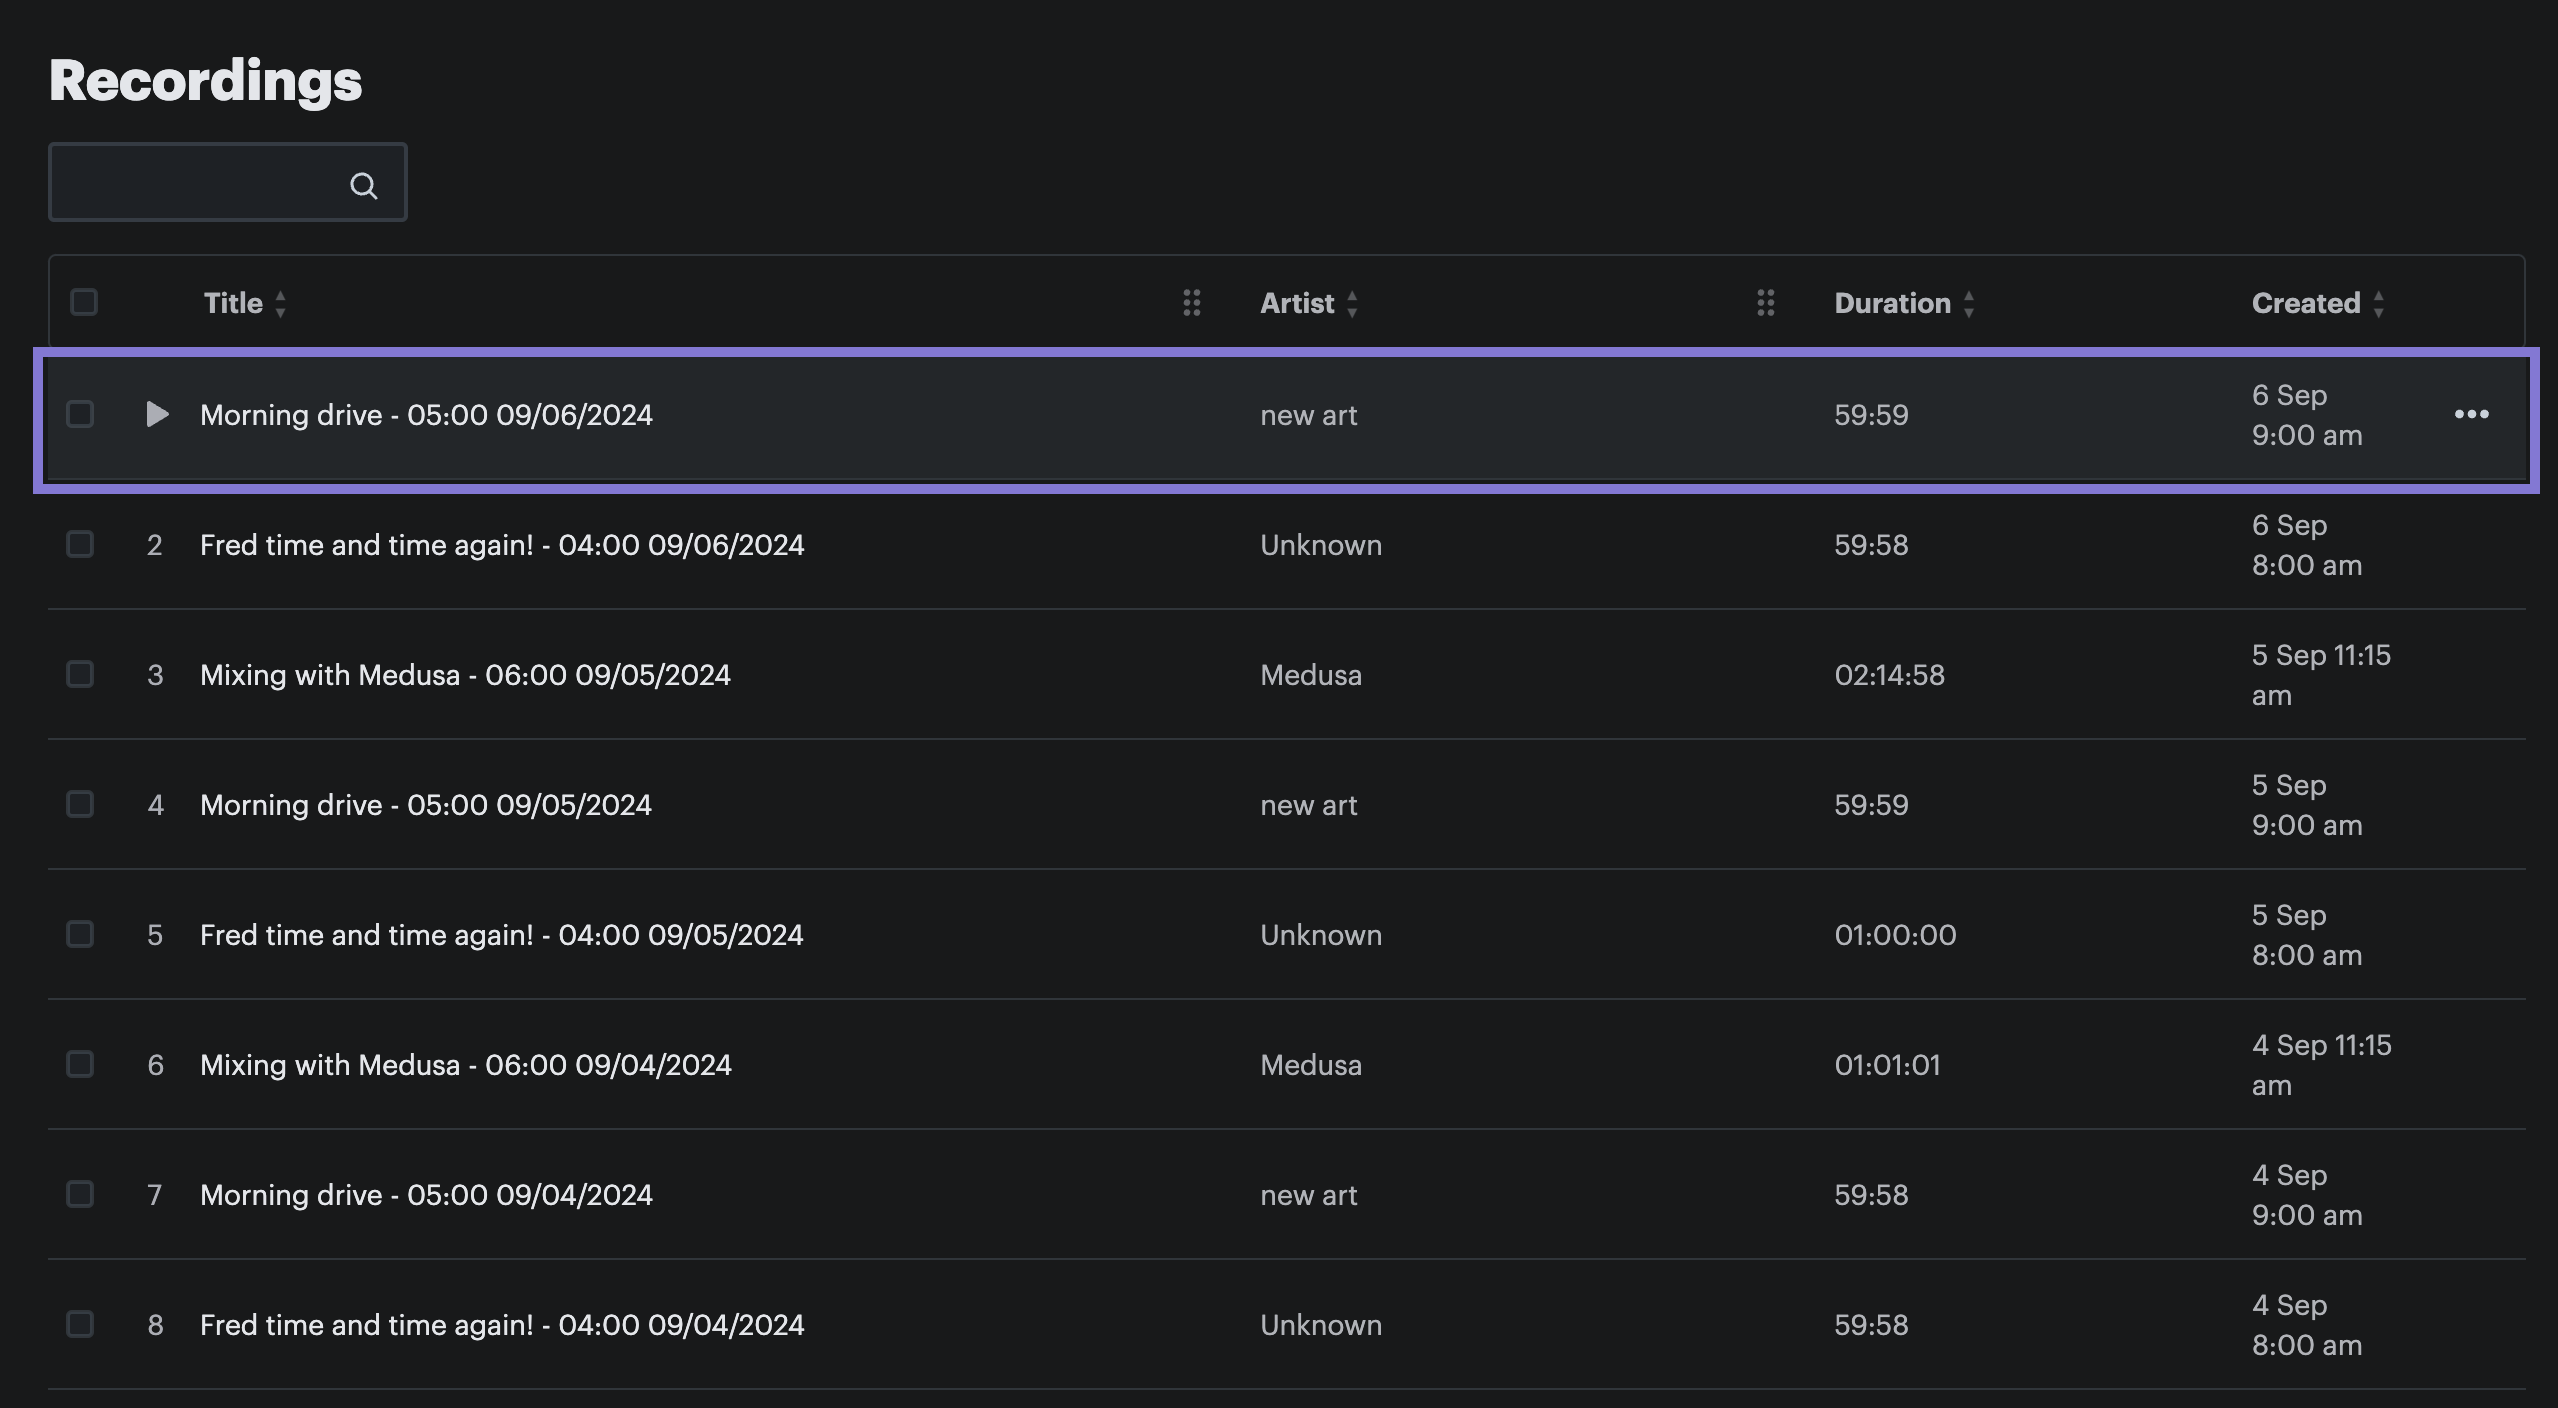This screenshot has height=1408, width=2558.
Task: Click created date 5 Sep 11:15 am
Action: (2321, 675)
